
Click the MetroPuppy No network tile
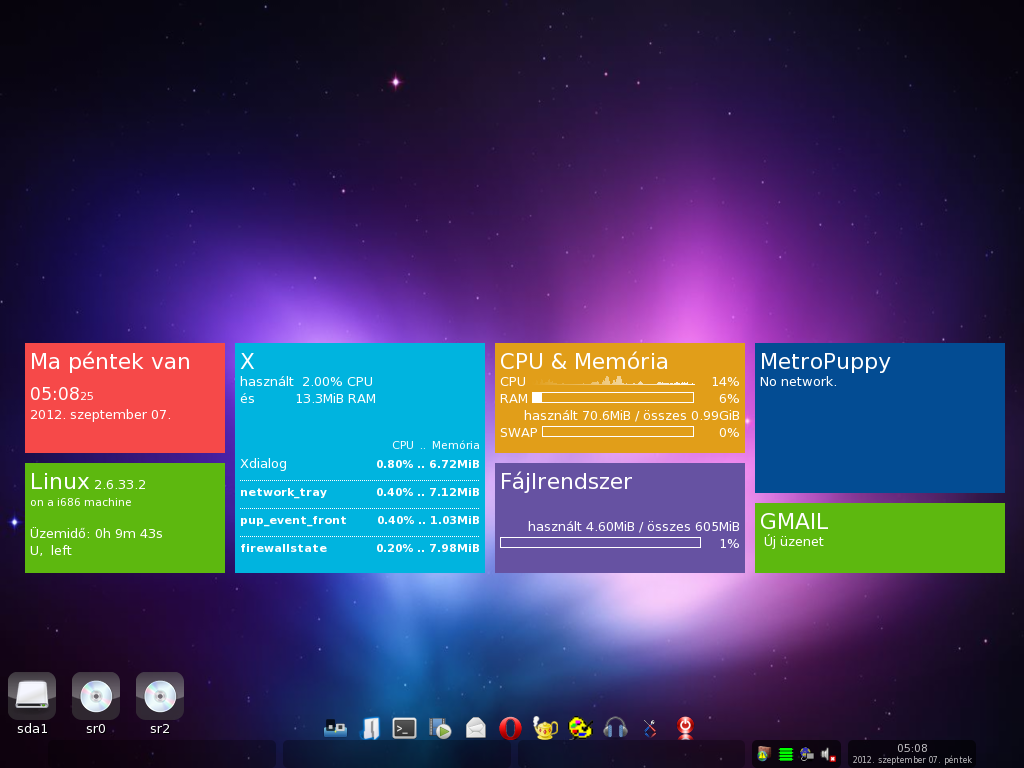(879, 418)
